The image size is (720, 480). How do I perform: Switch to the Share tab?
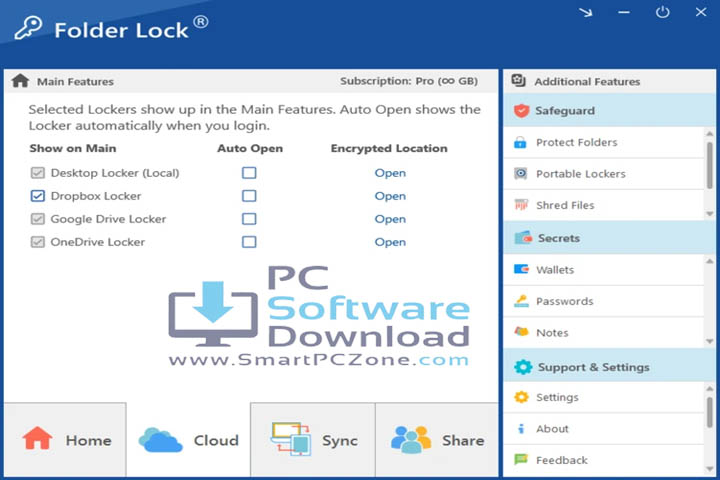click(x=437, y=440)
